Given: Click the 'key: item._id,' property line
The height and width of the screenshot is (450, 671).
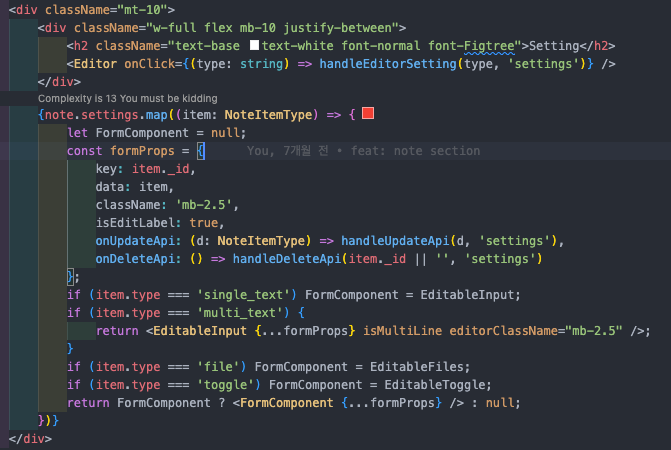Looking at the screenshot, I should tap(145, 169).
